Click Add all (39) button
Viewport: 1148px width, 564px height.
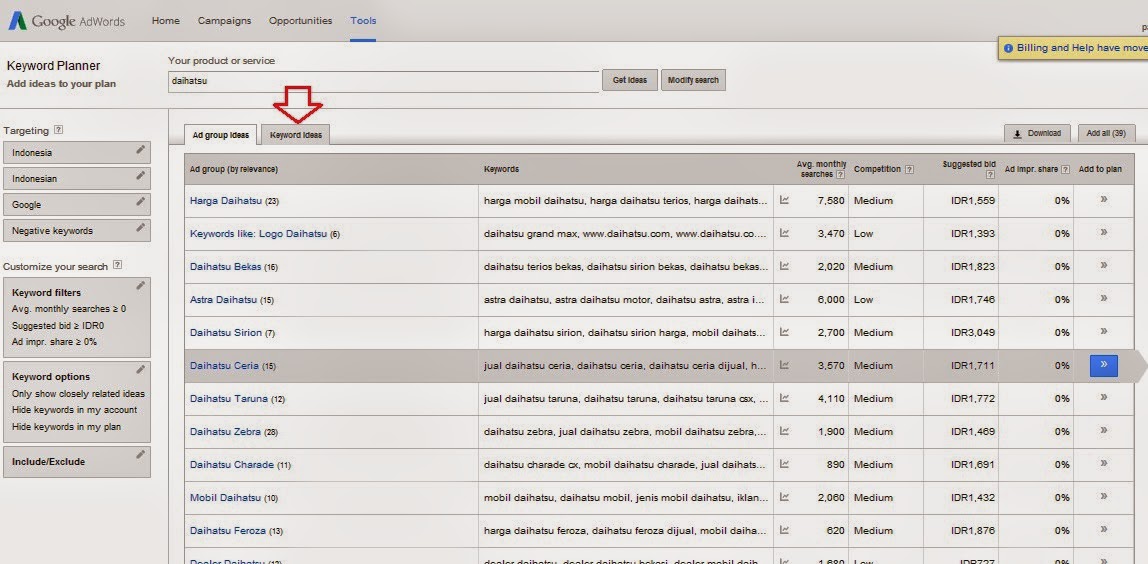coord(1106,133)
